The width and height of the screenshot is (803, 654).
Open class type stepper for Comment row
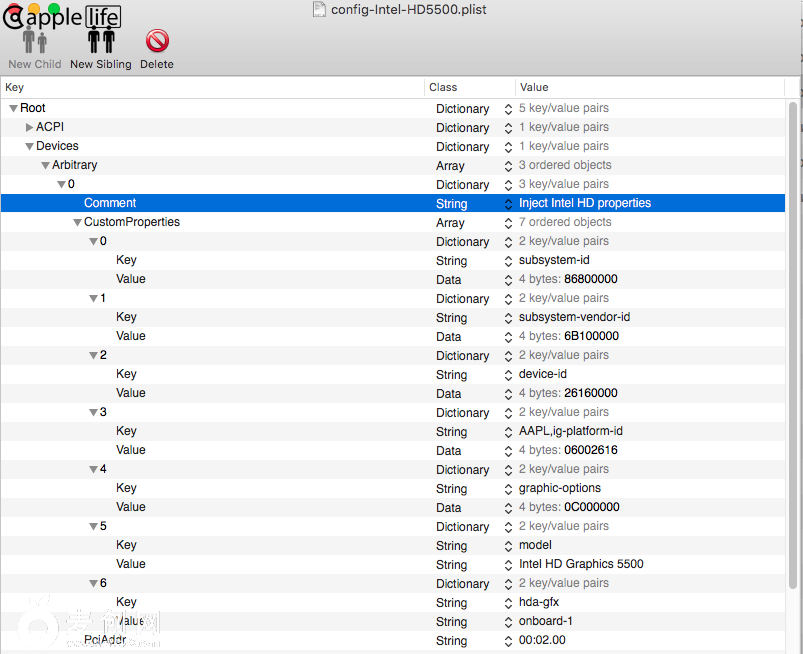coord(508,203)
